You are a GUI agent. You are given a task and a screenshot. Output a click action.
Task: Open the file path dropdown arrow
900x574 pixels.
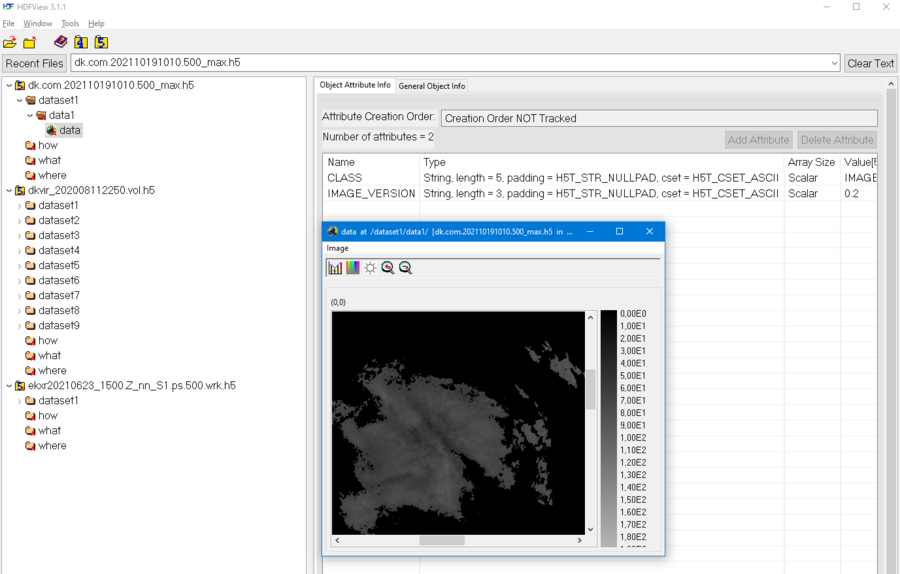[834, 63]
